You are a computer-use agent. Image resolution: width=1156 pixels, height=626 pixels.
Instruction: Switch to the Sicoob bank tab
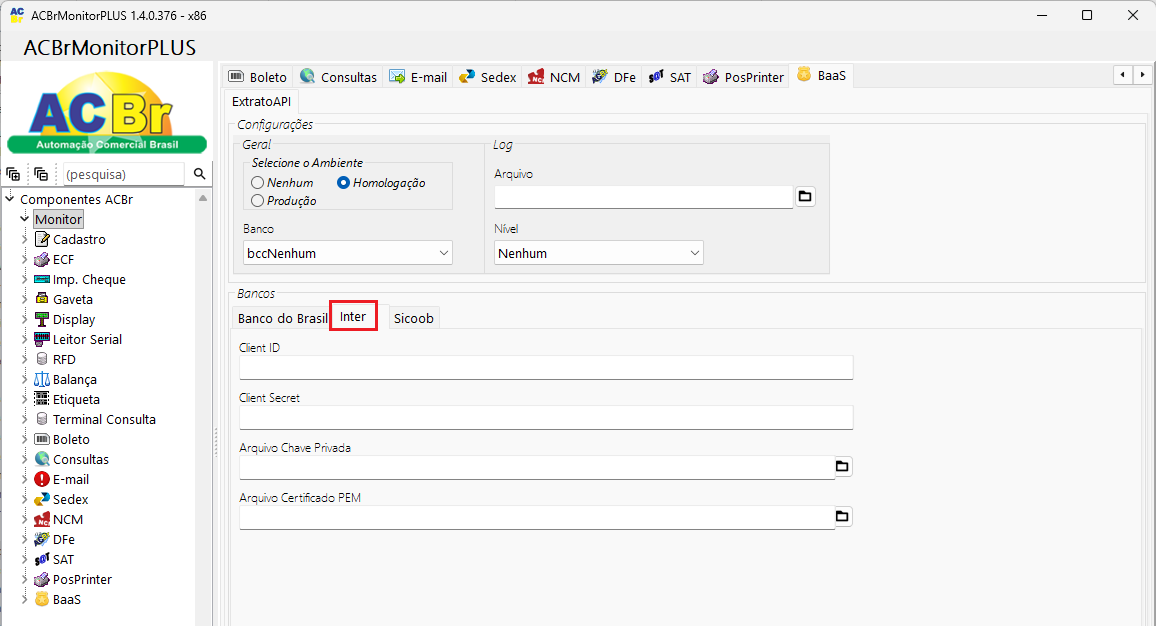coord(413,318)
